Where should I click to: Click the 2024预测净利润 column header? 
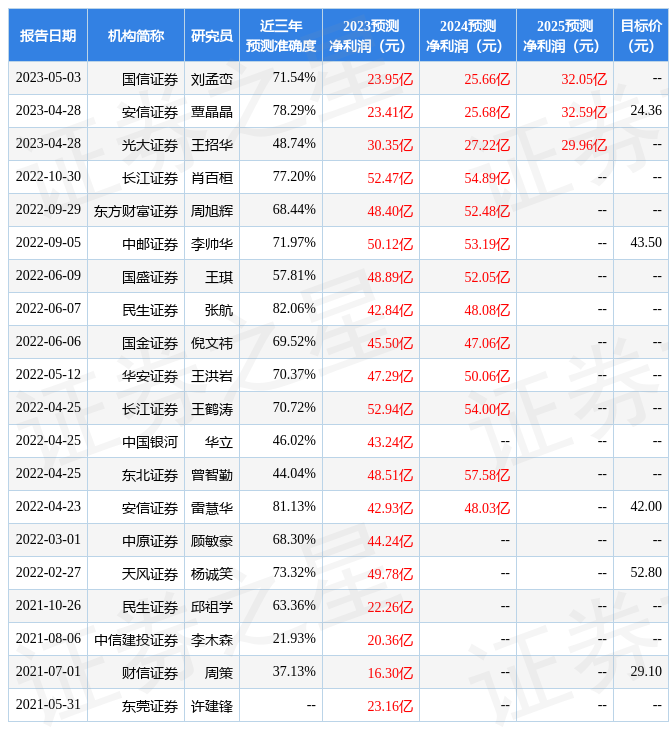coord(468,35)
